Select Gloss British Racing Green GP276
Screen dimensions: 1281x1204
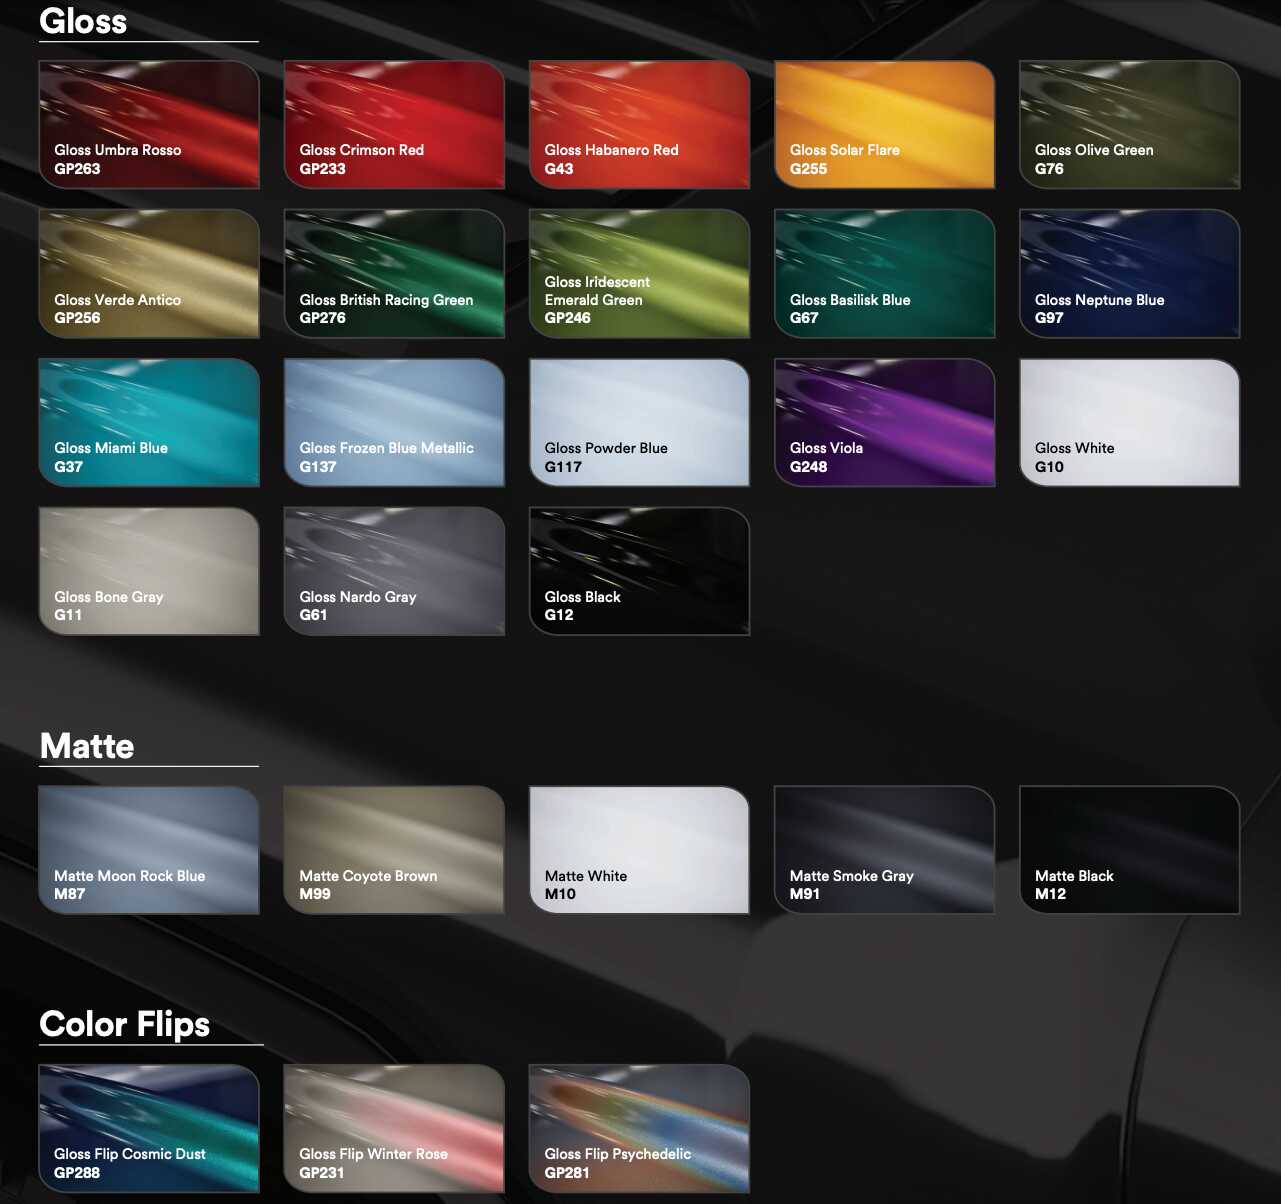coord(394,273)
